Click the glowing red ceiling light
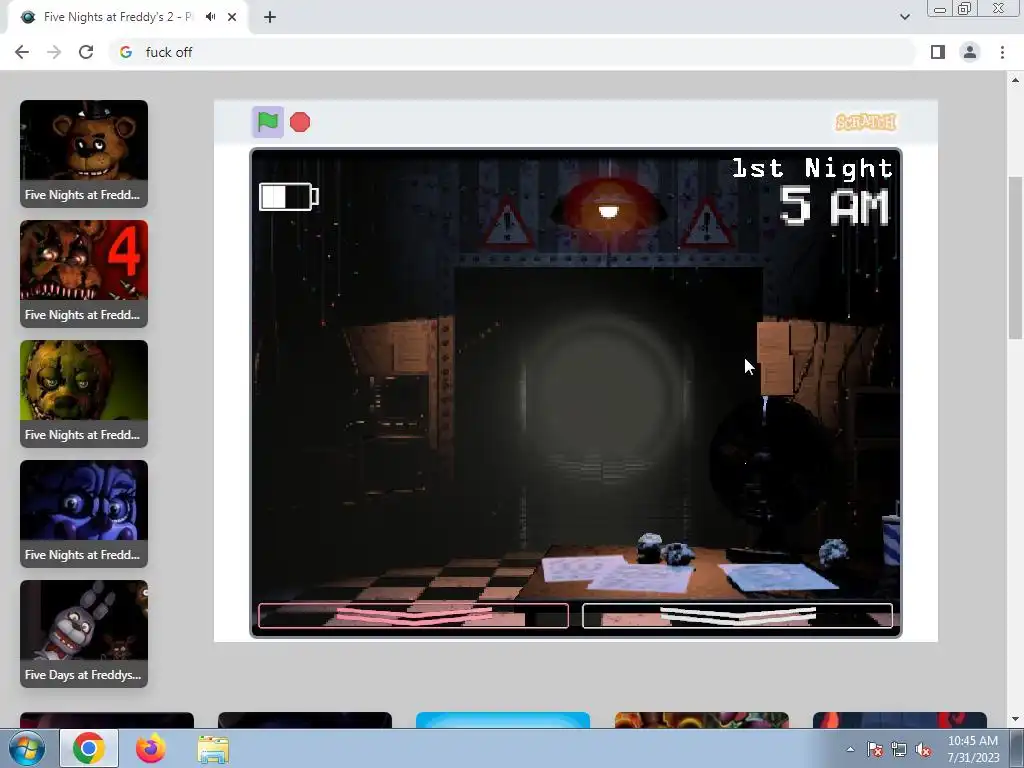 point(608,209)
